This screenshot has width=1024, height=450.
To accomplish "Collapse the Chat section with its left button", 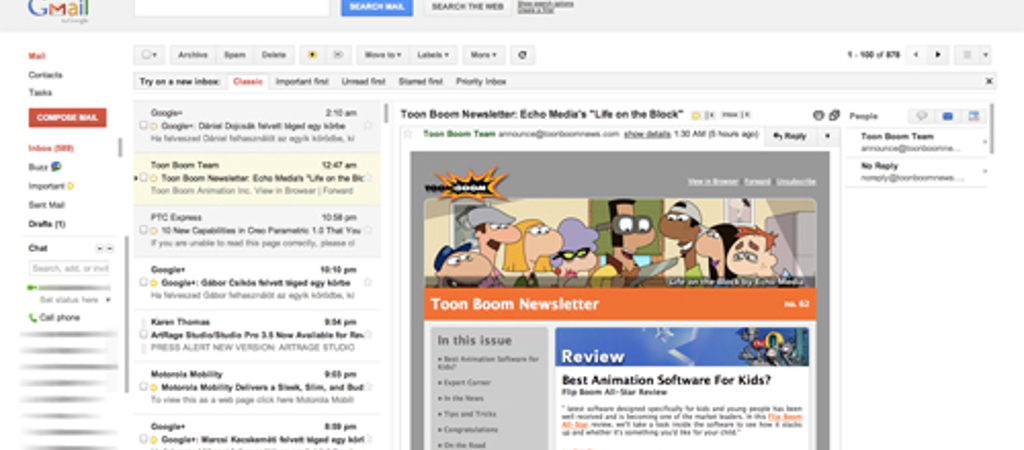I will point(100,248).
